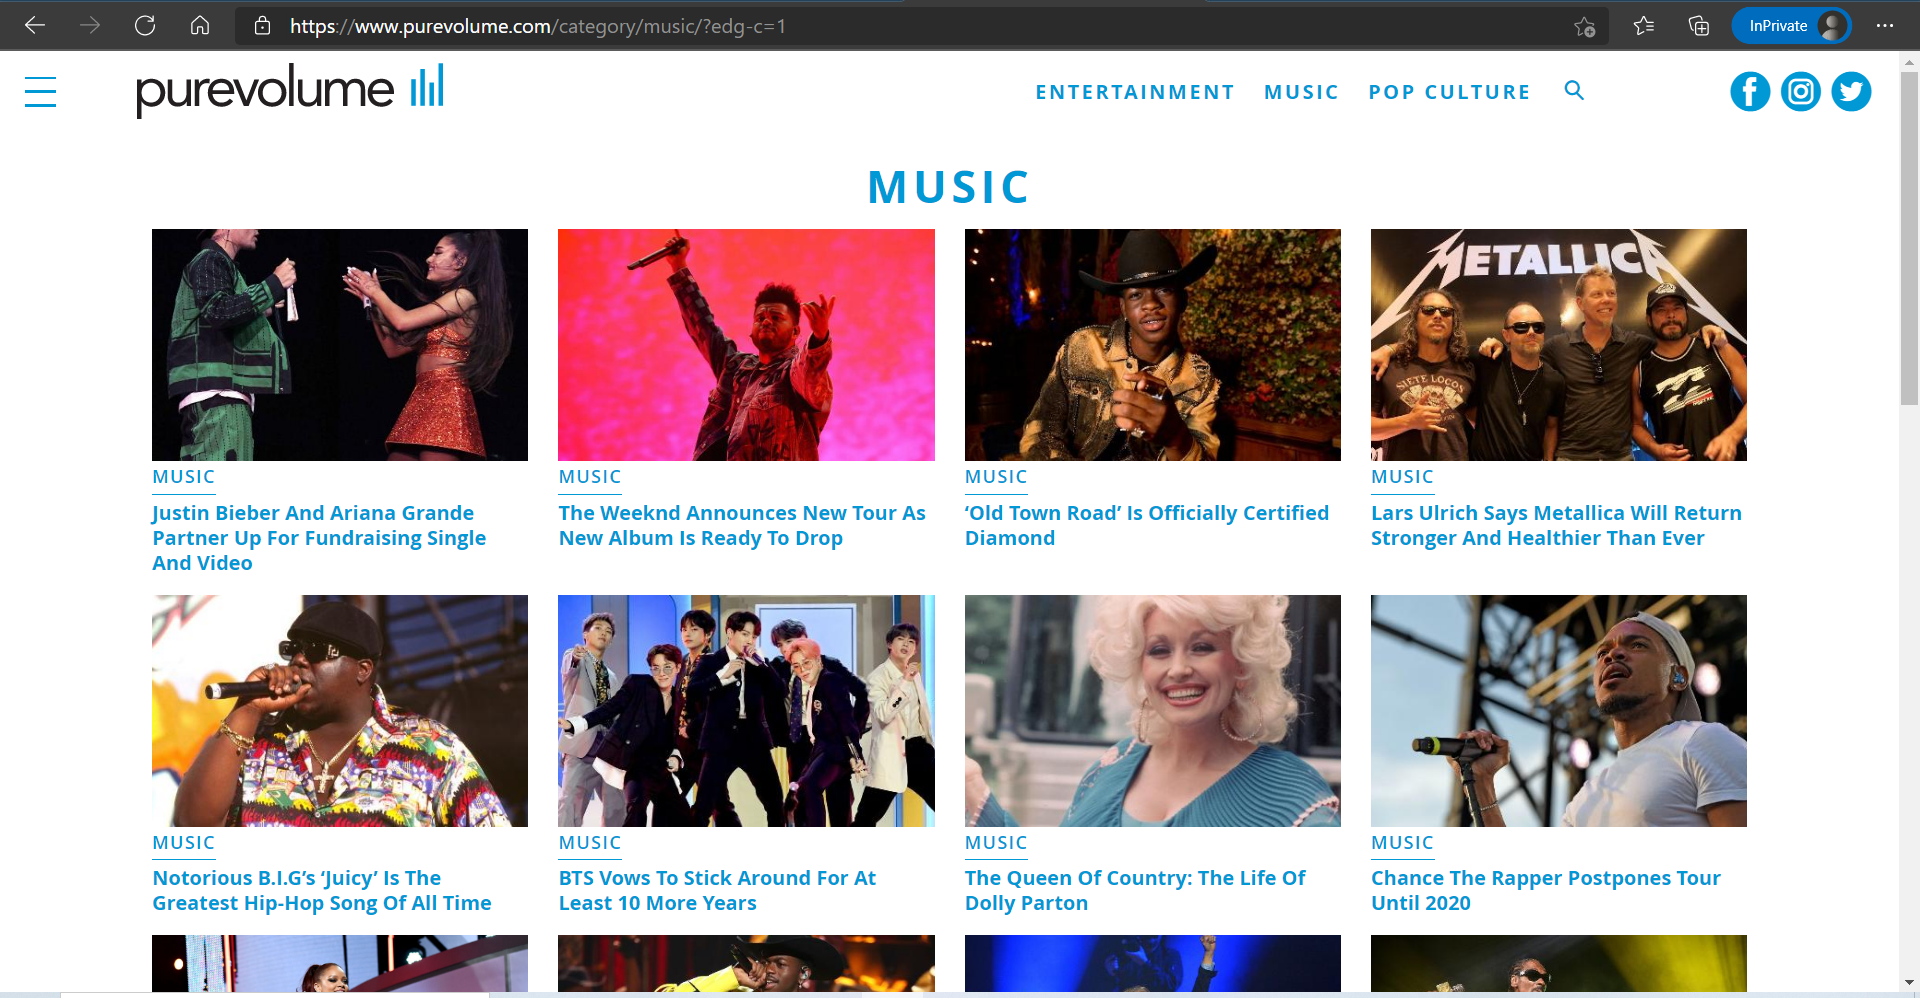Screen dimensions: 1920x998
Task: Click the vertical scrollbar thumb
Action: point(1909,238)
